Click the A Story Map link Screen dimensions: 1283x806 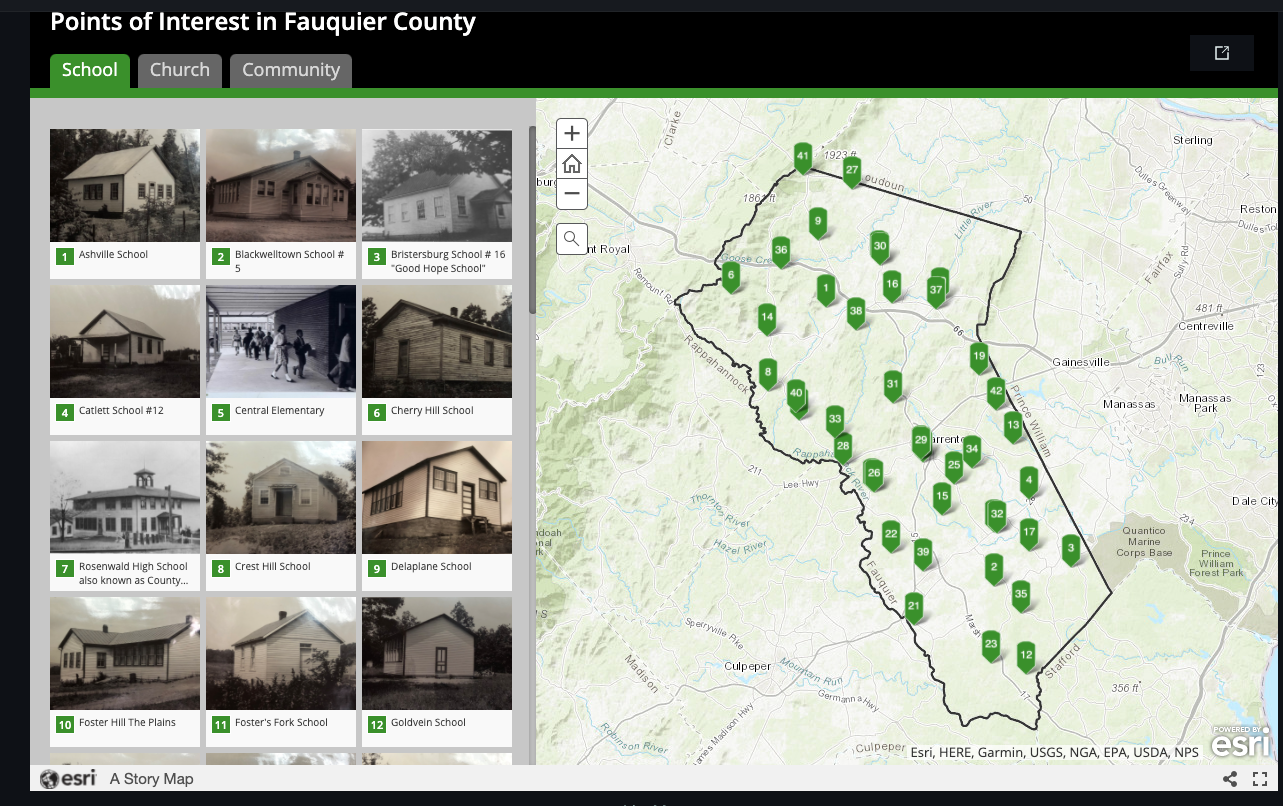click(x=151, y=778)
